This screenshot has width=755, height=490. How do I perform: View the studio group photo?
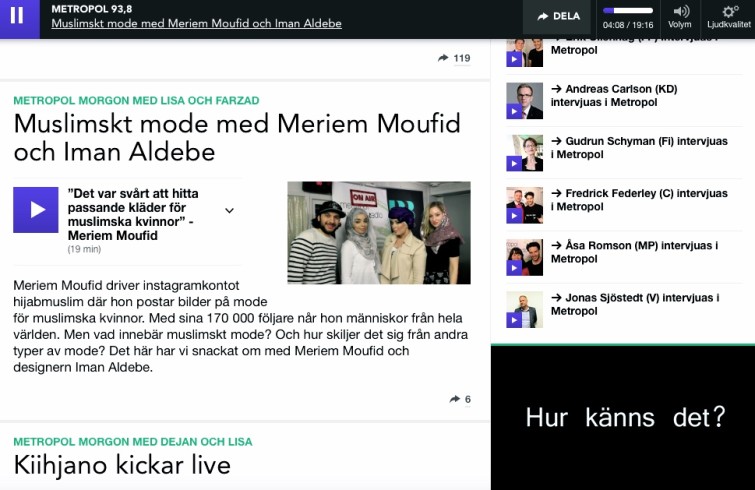tap(379, 232)
